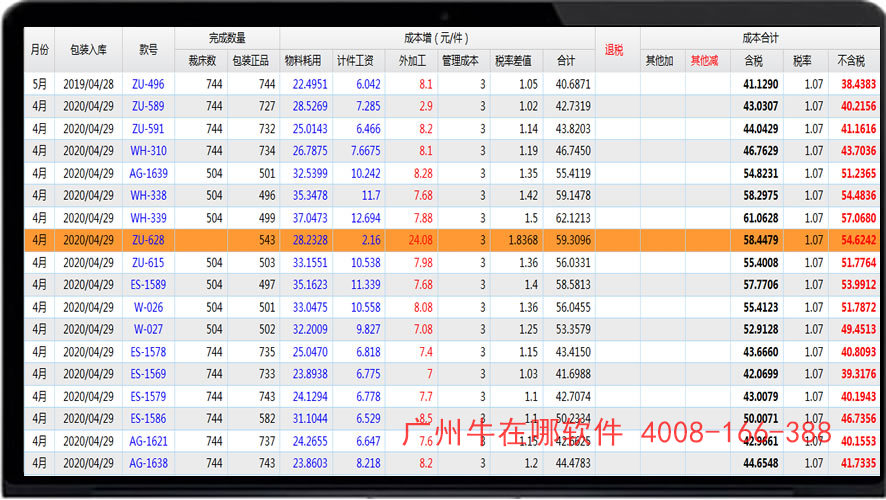
Task: Open style number link ES-1569
Action: pos(148,374)
